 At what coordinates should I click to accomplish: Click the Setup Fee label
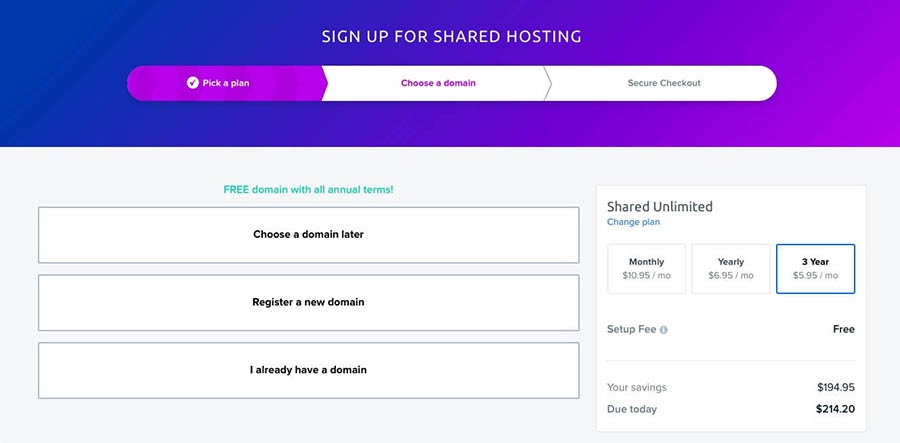(x=631, y=329)
